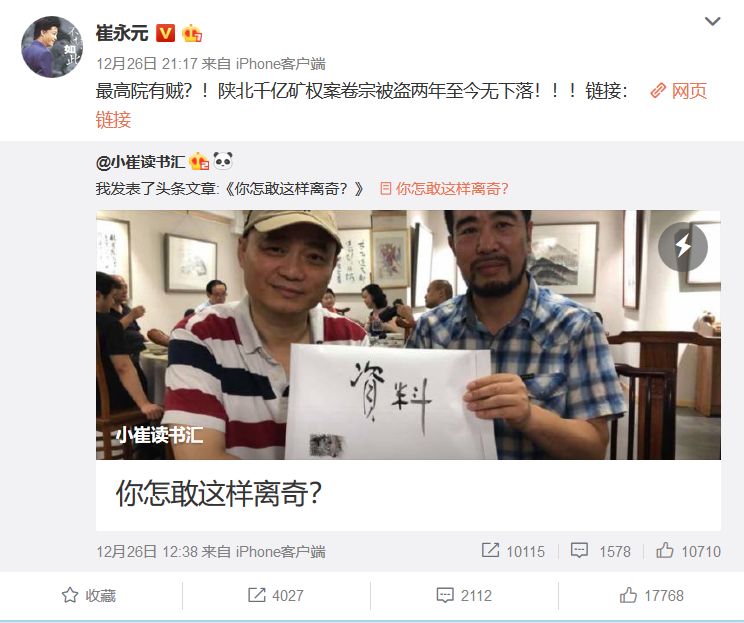744x623 pixels.
Task: Open the 网页链接 web link
Action: 679,91
